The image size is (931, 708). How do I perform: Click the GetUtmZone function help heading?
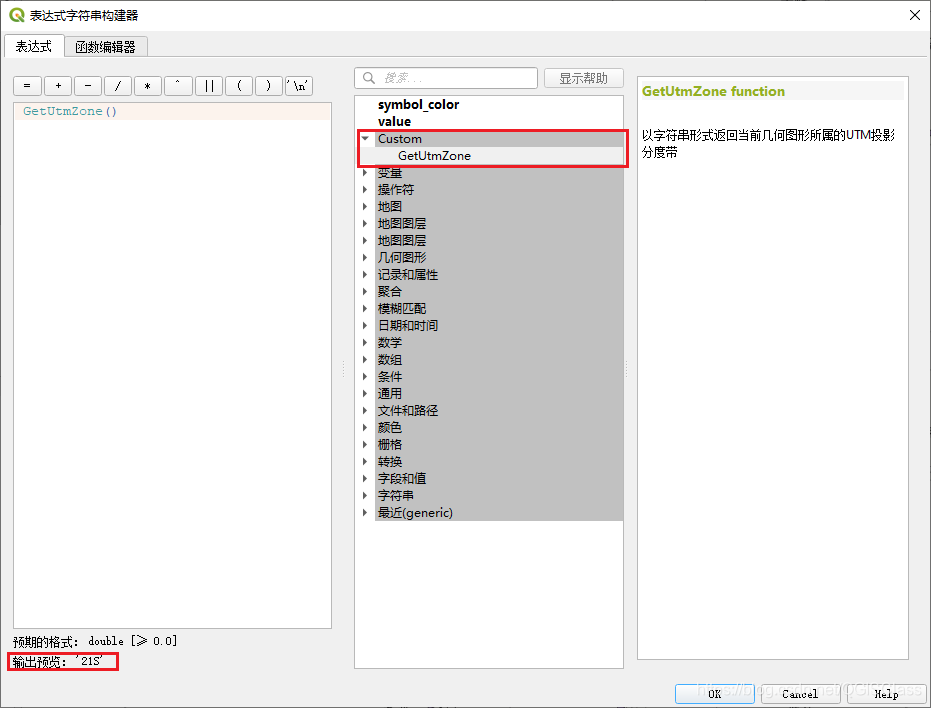tap(713, 91)
